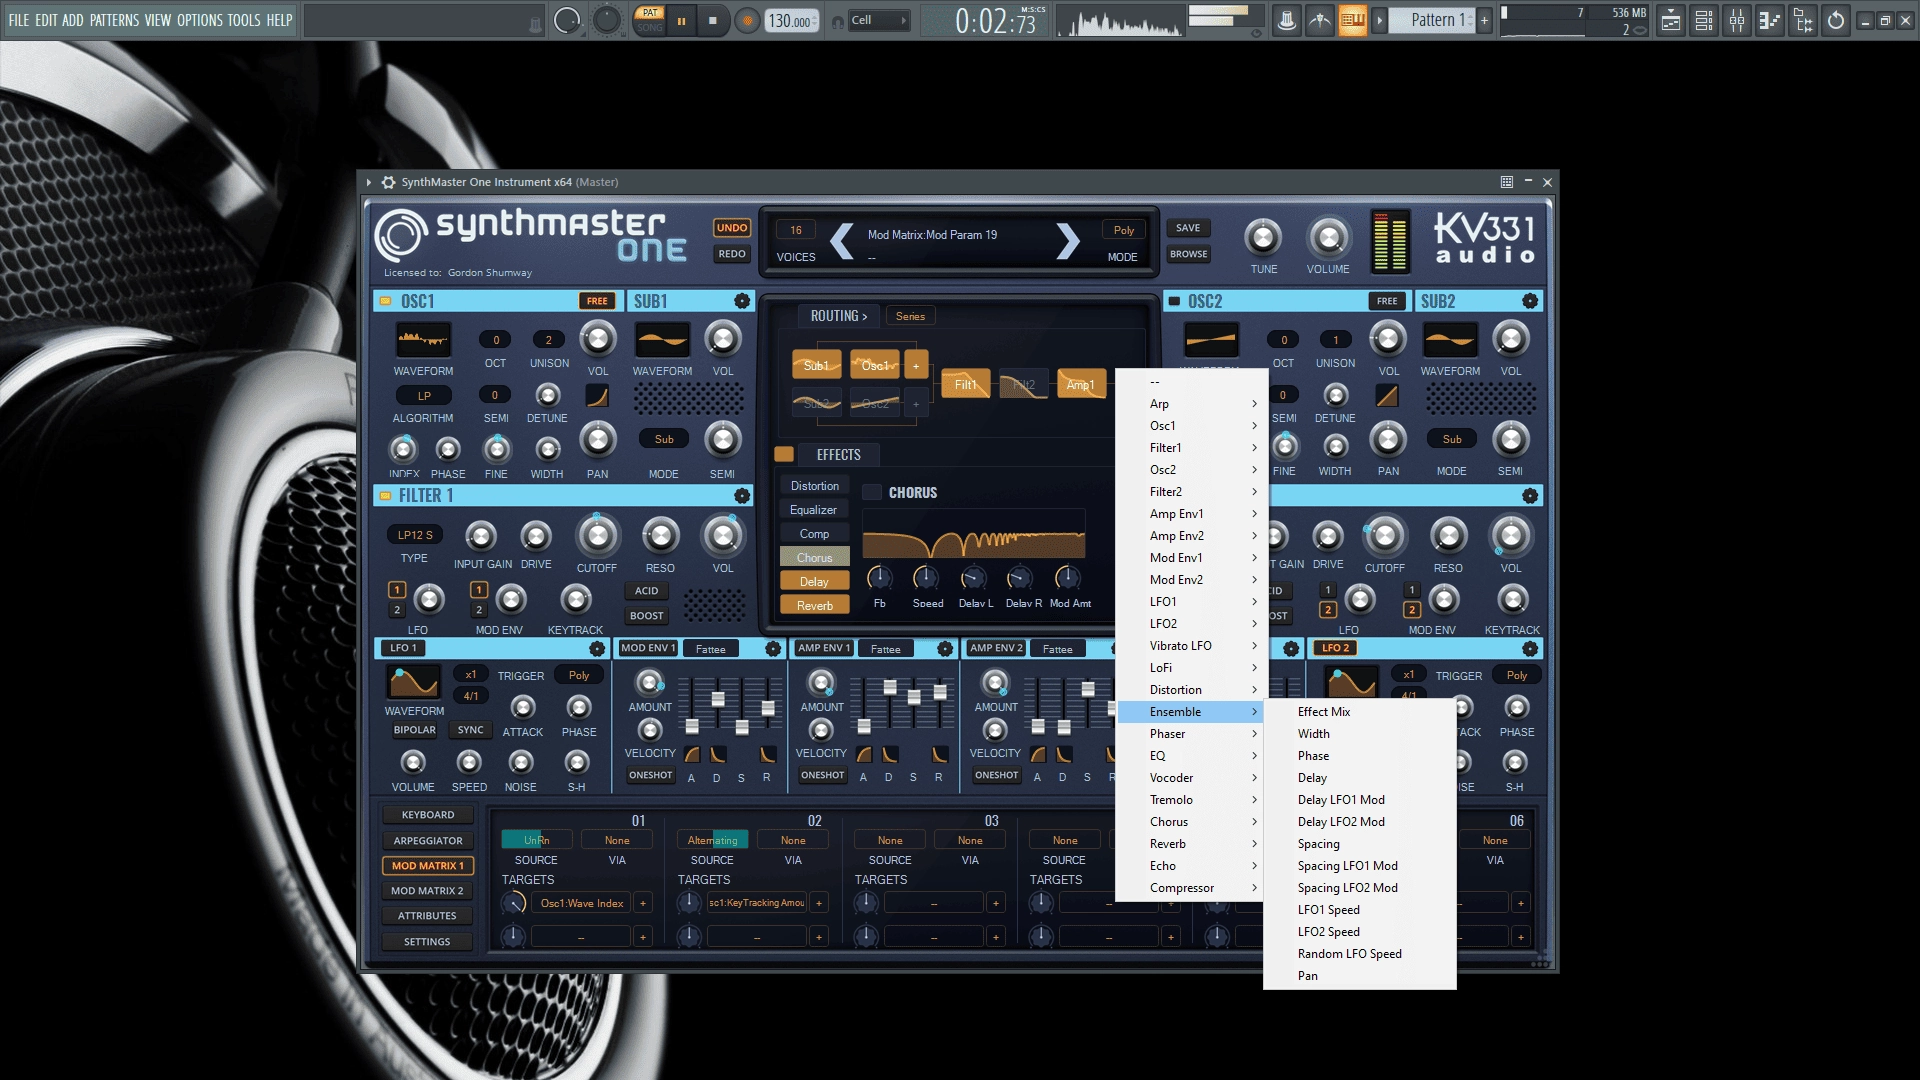Toggle LFO 1 SYNC button
This screenshot has width=1920, height=1080.
470,730
